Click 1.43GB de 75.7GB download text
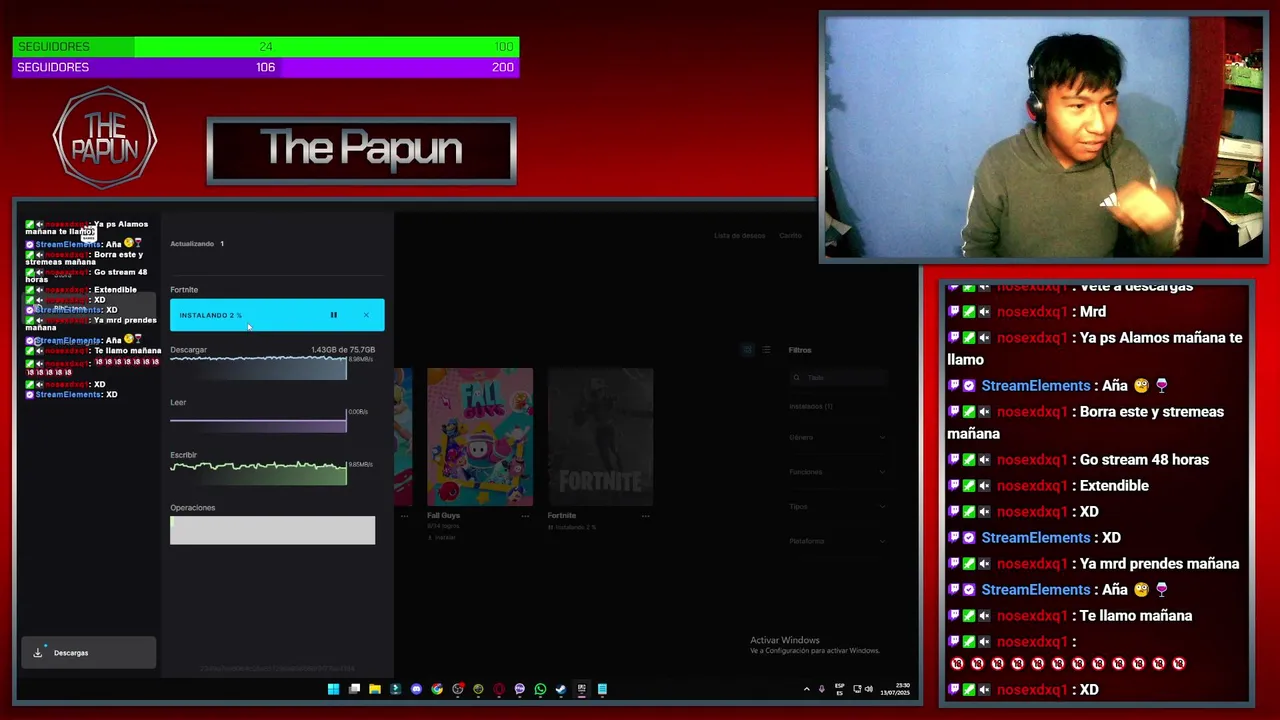Viewport: 1280px width, 720px height. [x=343, y=350]
